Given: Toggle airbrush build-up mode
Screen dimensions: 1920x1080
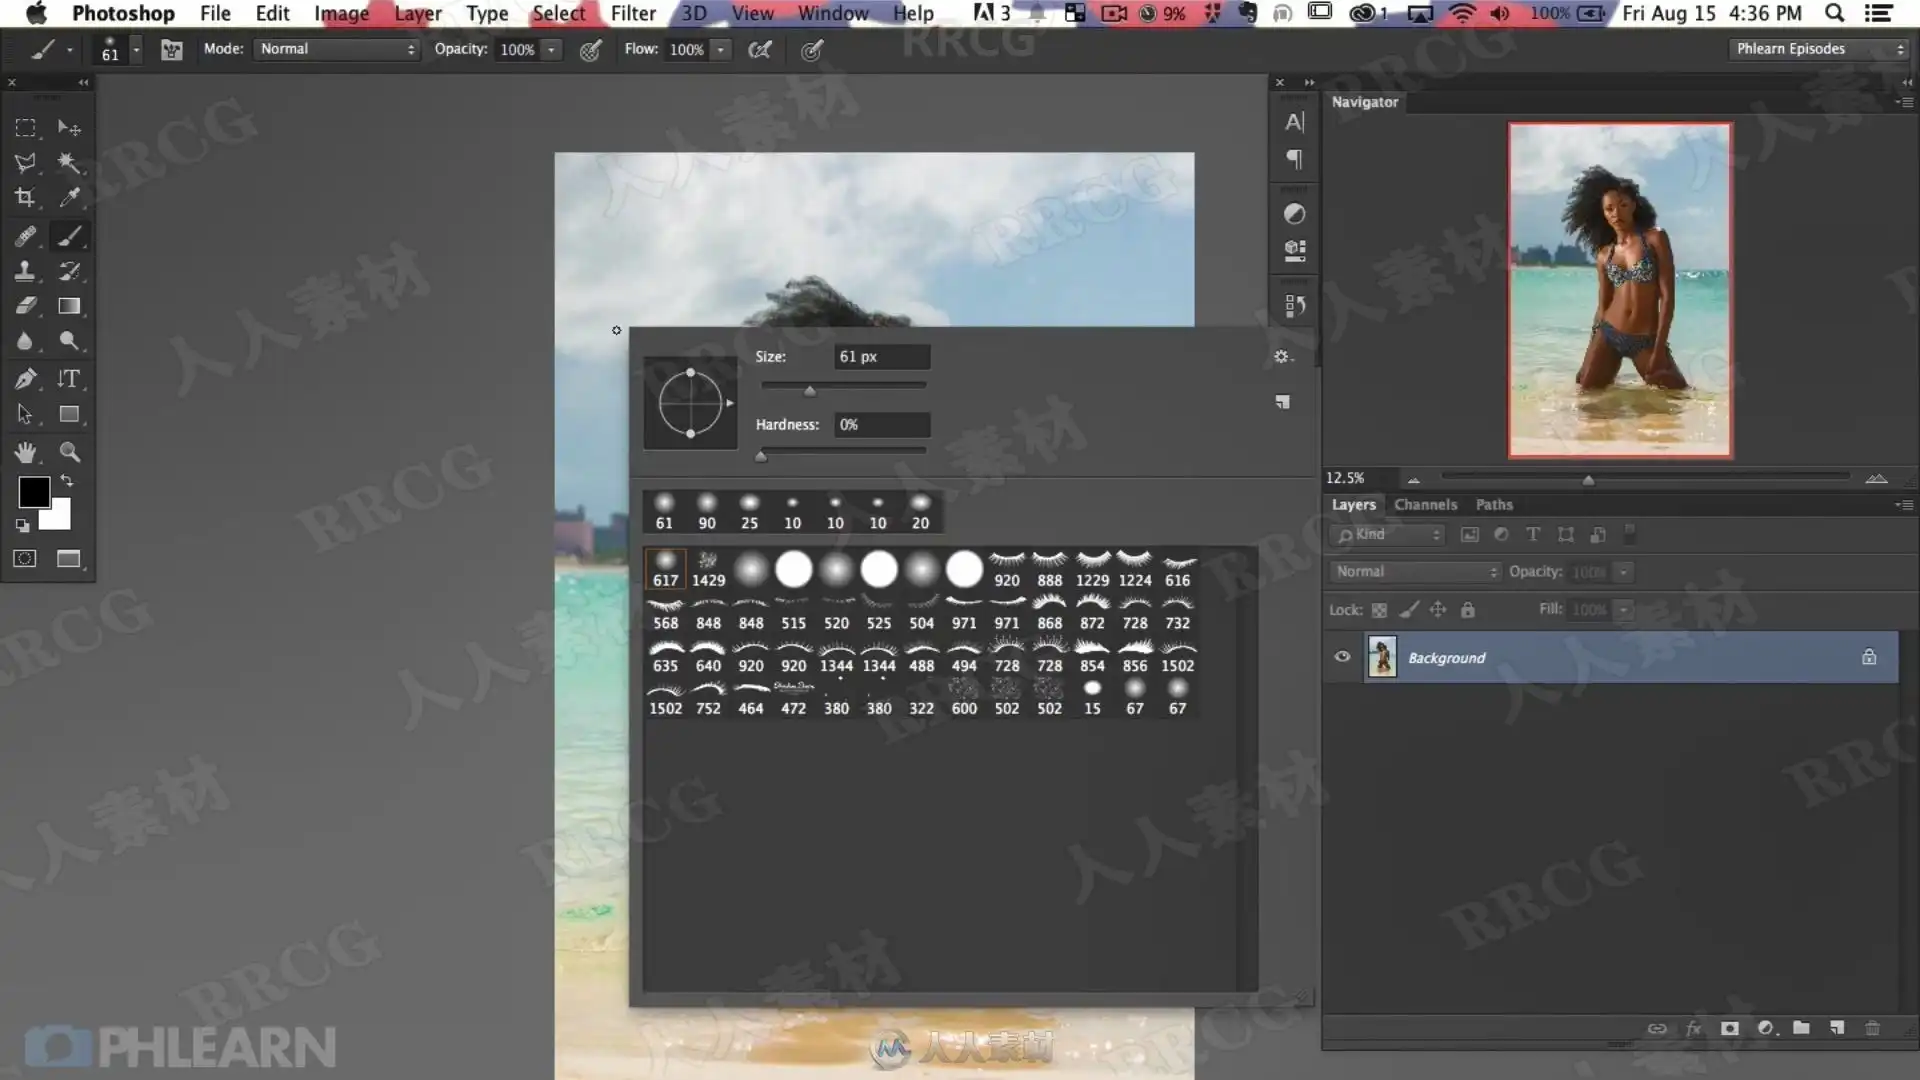Looking at the screenshot, I should coord(760,49).
